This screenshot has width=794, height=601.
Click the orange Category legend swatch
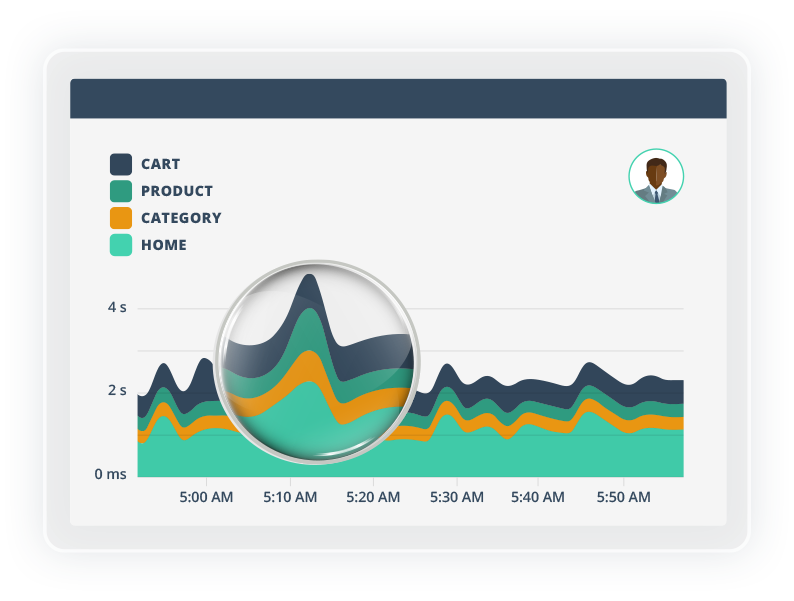point(121,218)
